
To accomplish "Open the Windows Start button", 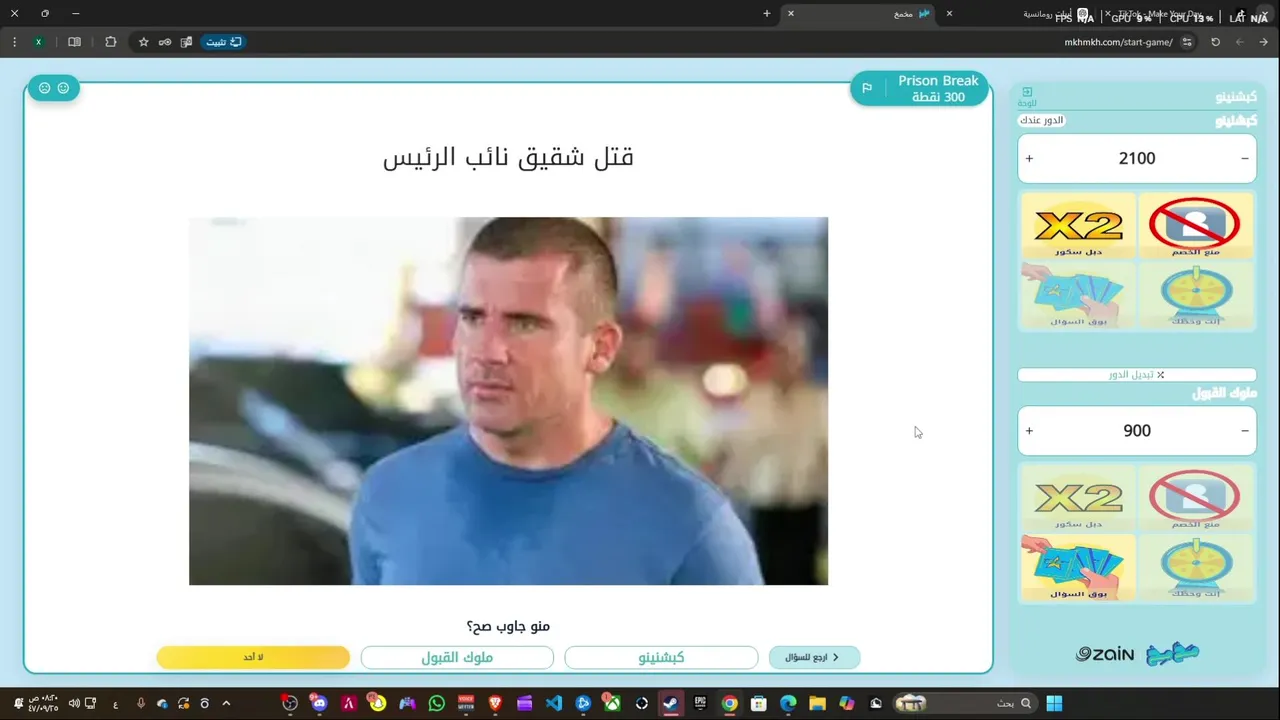I will click(x=1054, y=704).
